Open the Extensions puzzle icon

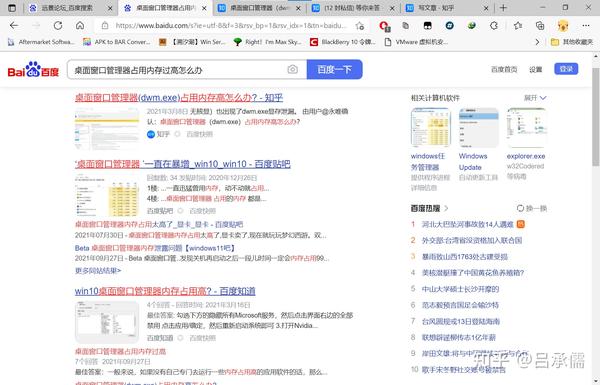click(x=494, y=26)
